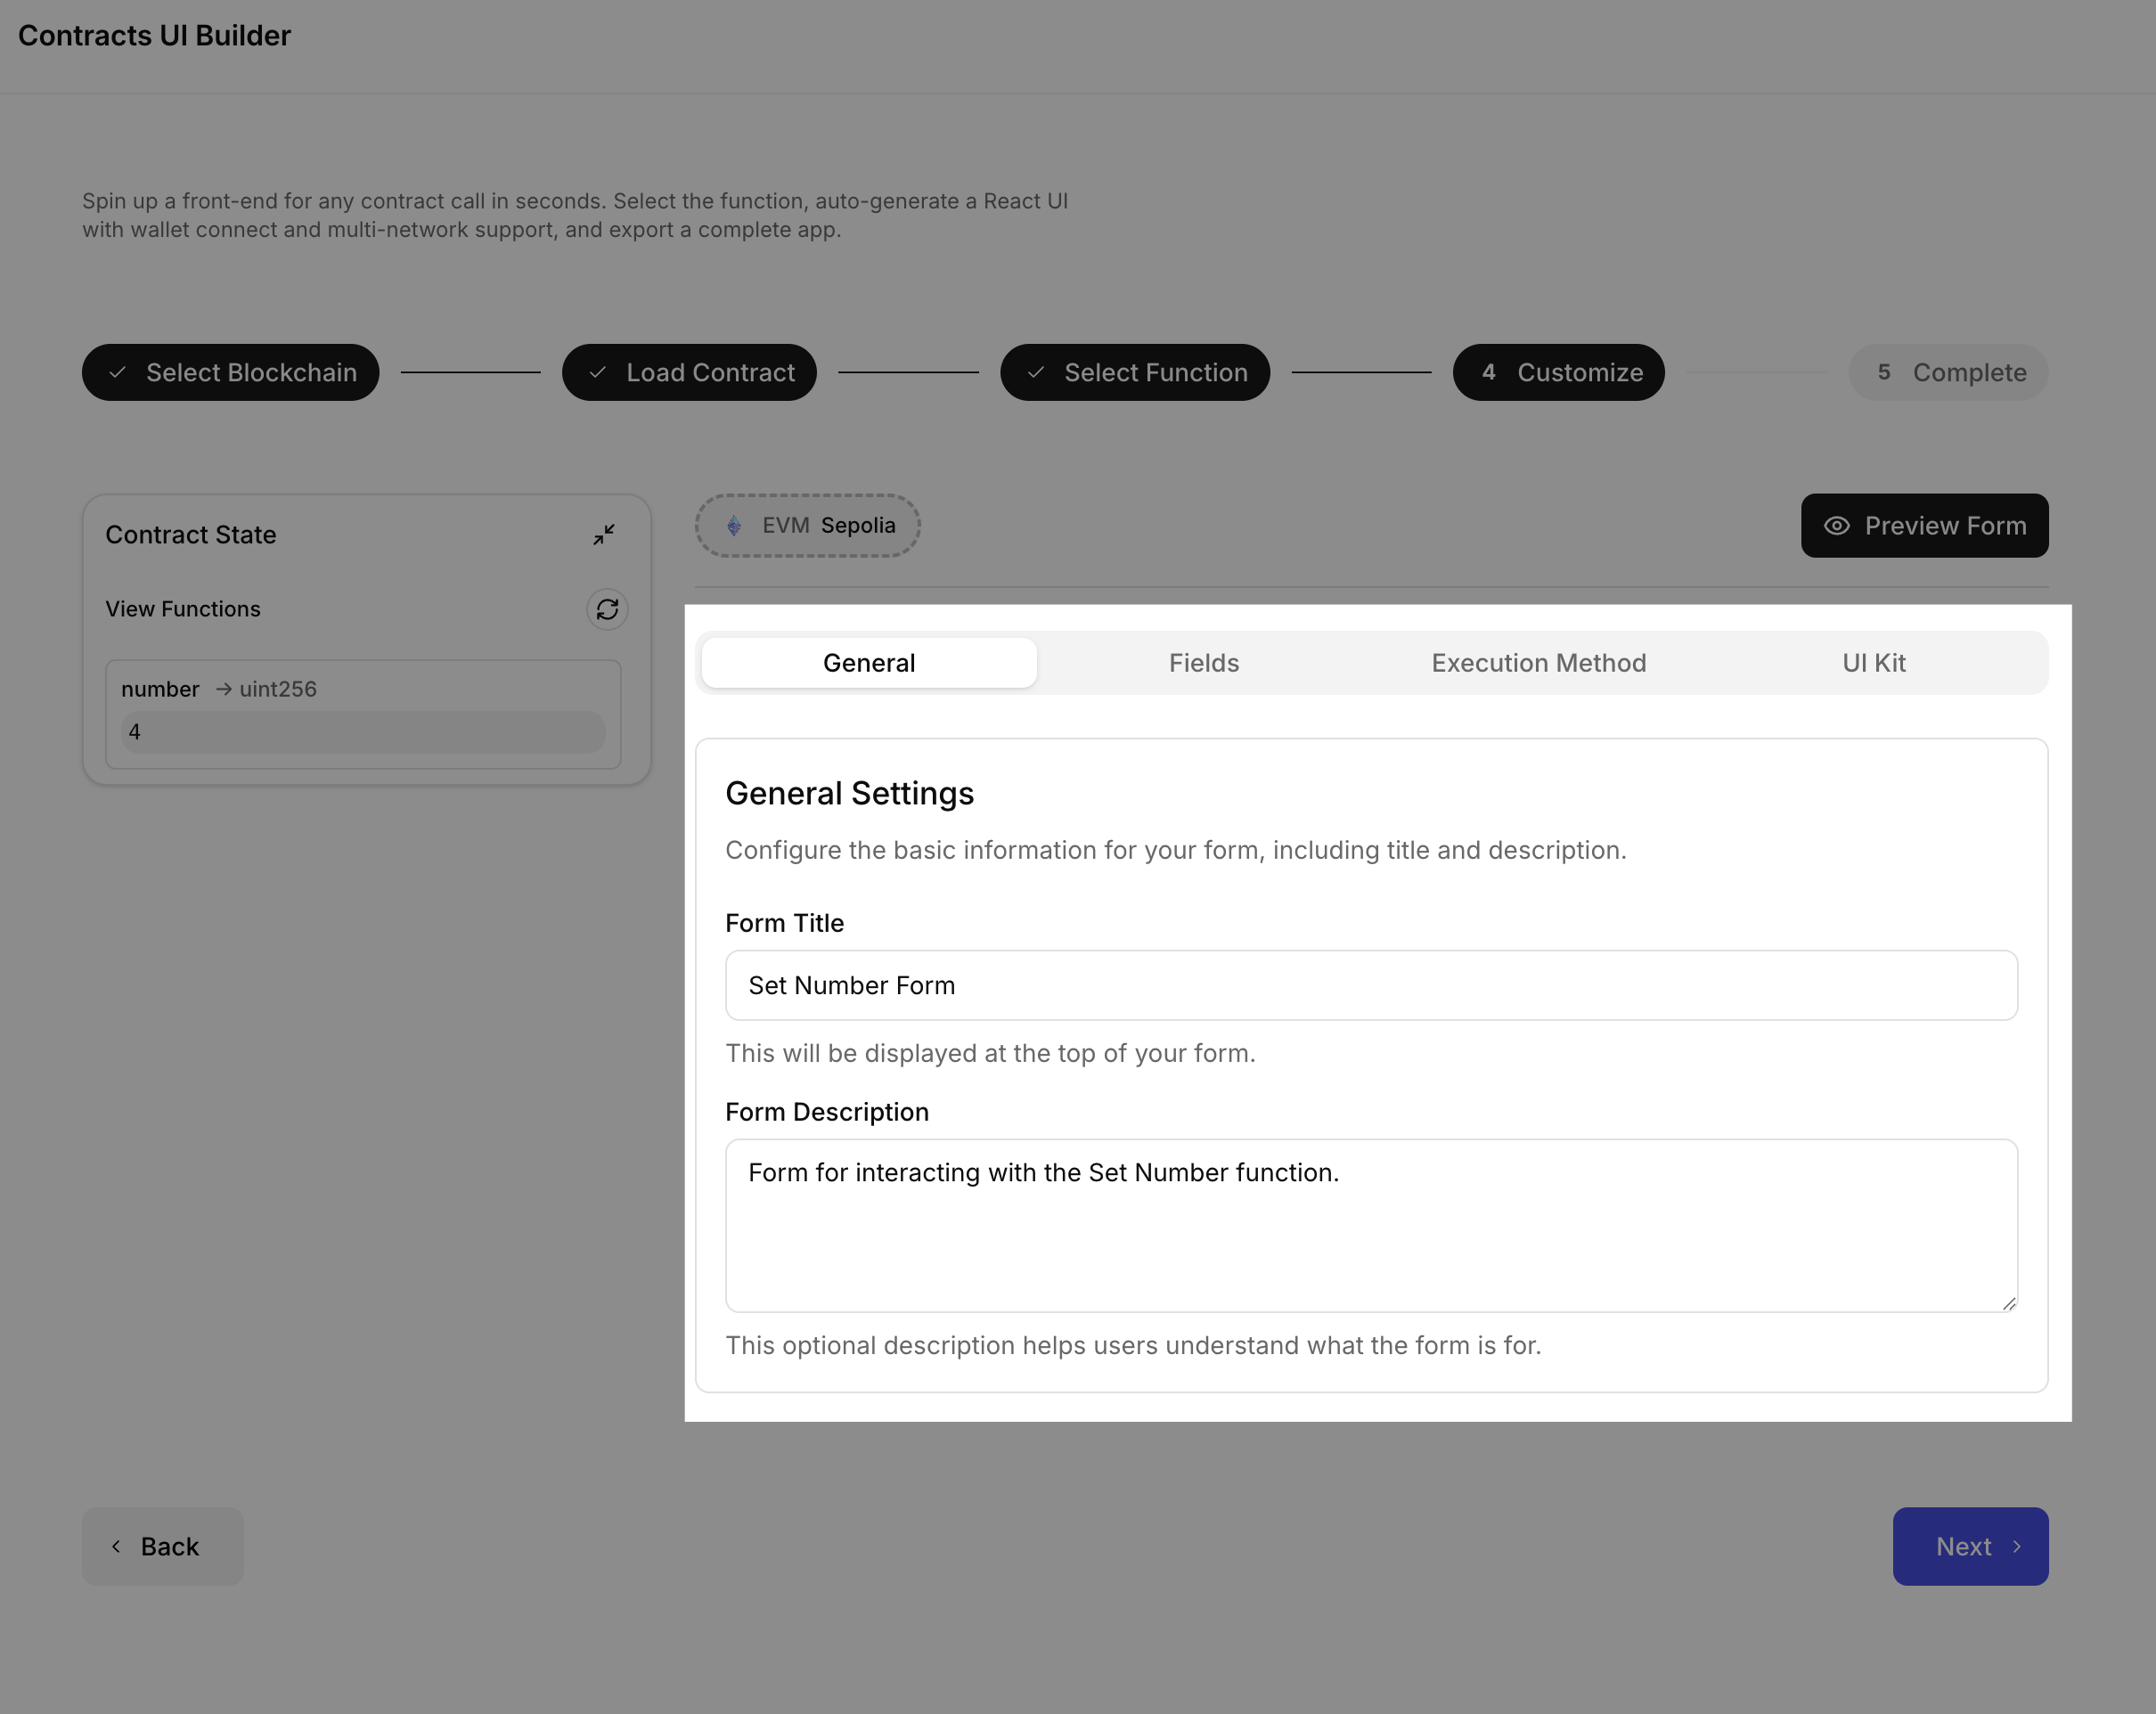Screen dimensions: 2156x1714
Task: Open step 5 Complete
Action: click(x=1947, y=372)
